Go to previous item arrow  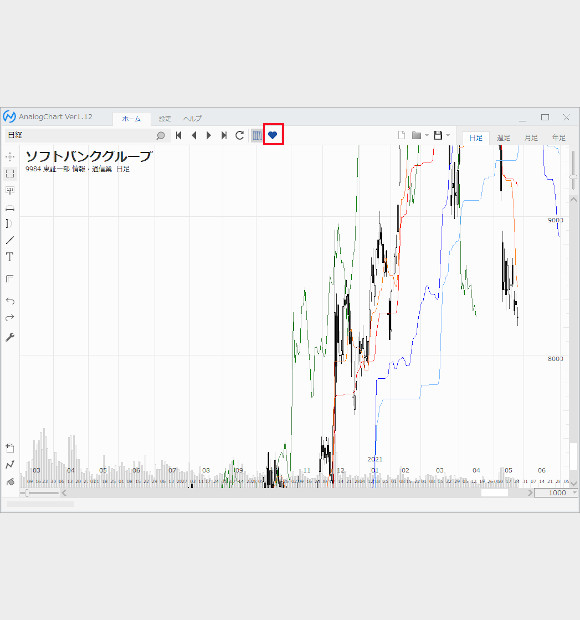pyautogui.click(x=194, y=135)
